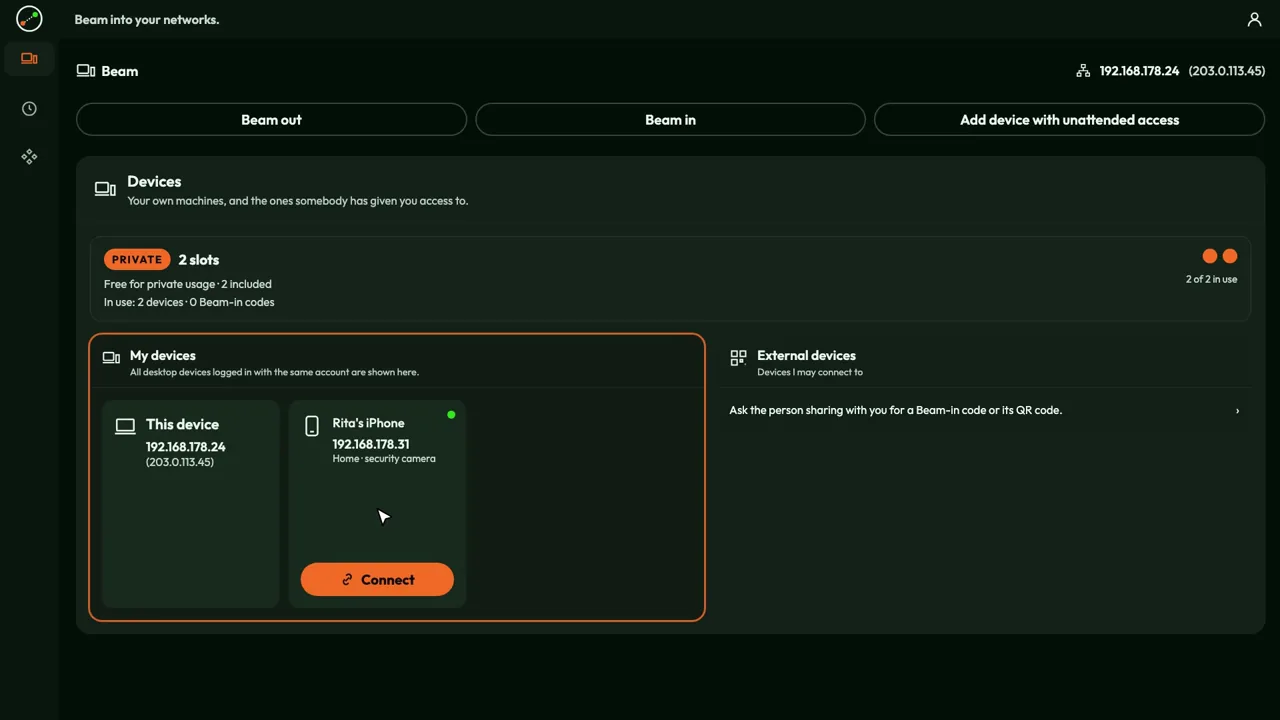
Task: Click the laptop icon on This device
Action: (125, 426)
